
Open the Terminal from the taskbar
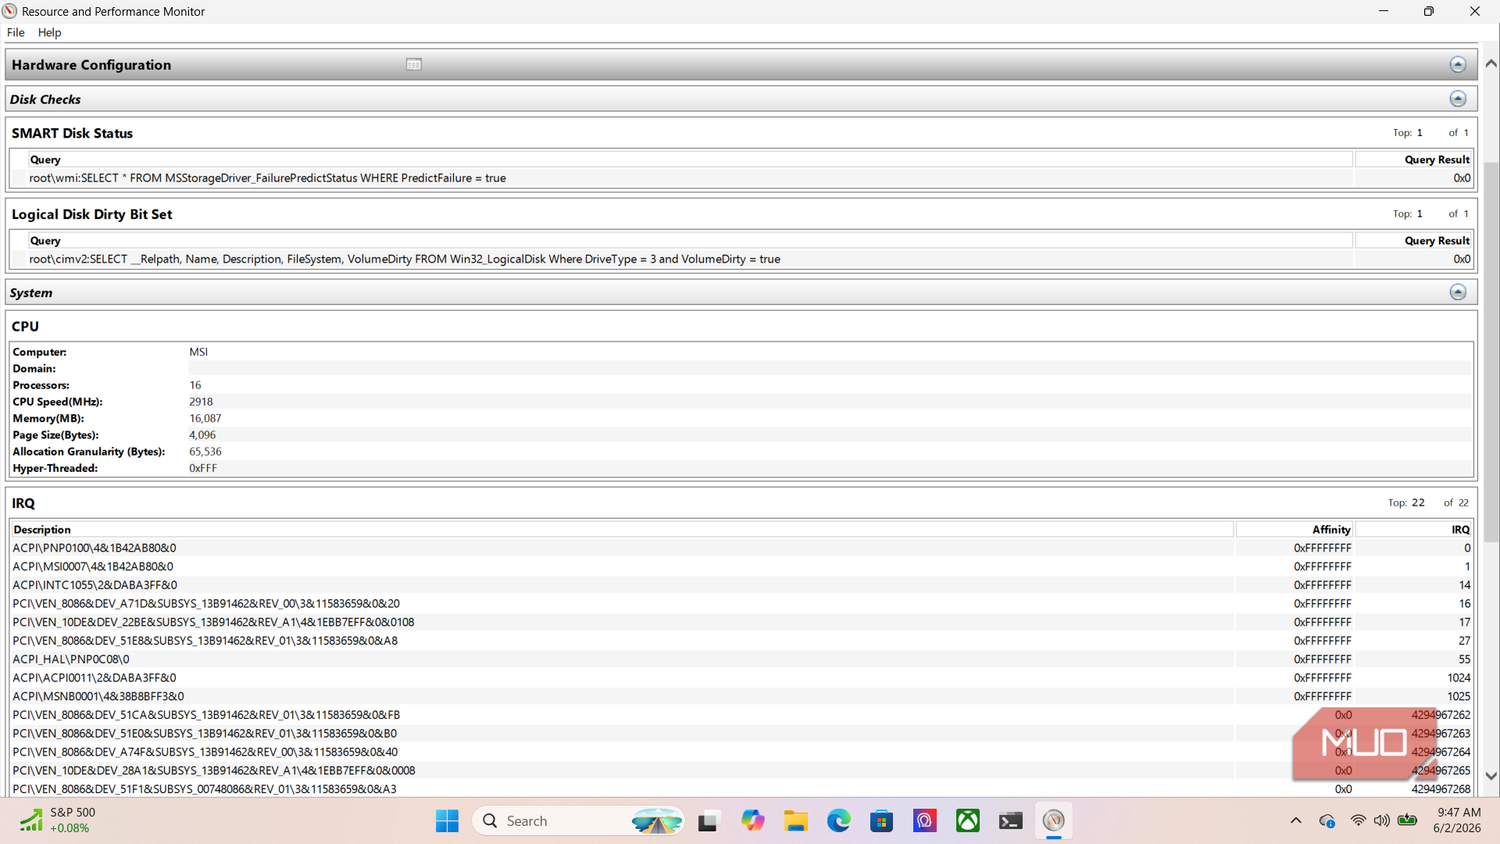pos(1011,821)
